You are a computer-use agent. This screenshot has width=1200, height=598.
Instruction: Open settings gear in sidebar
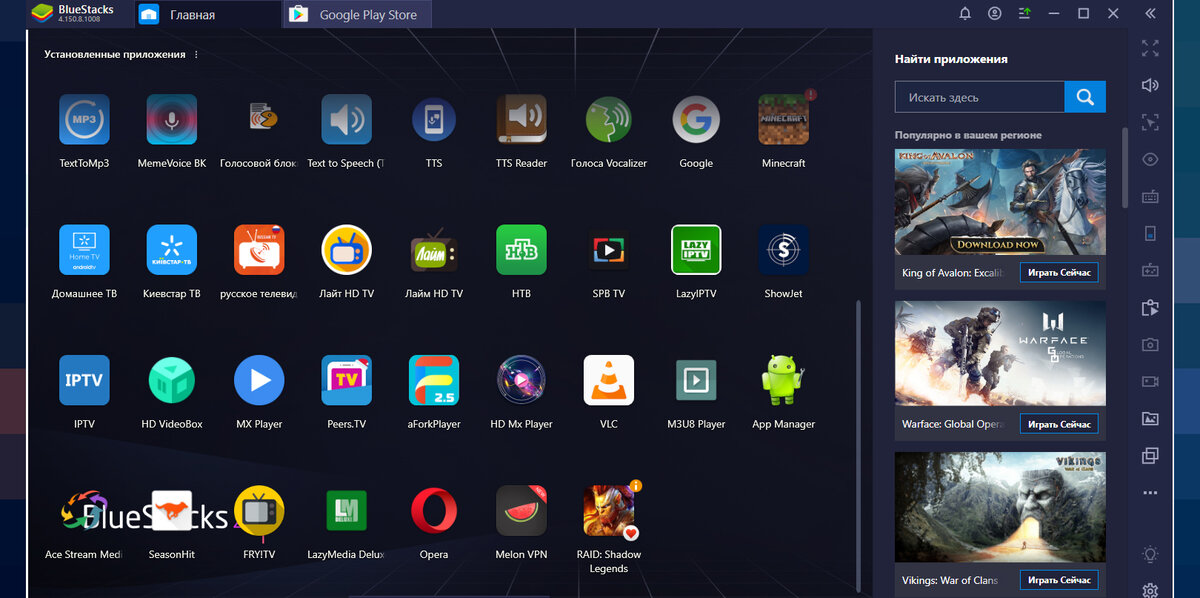[1150, 590]
